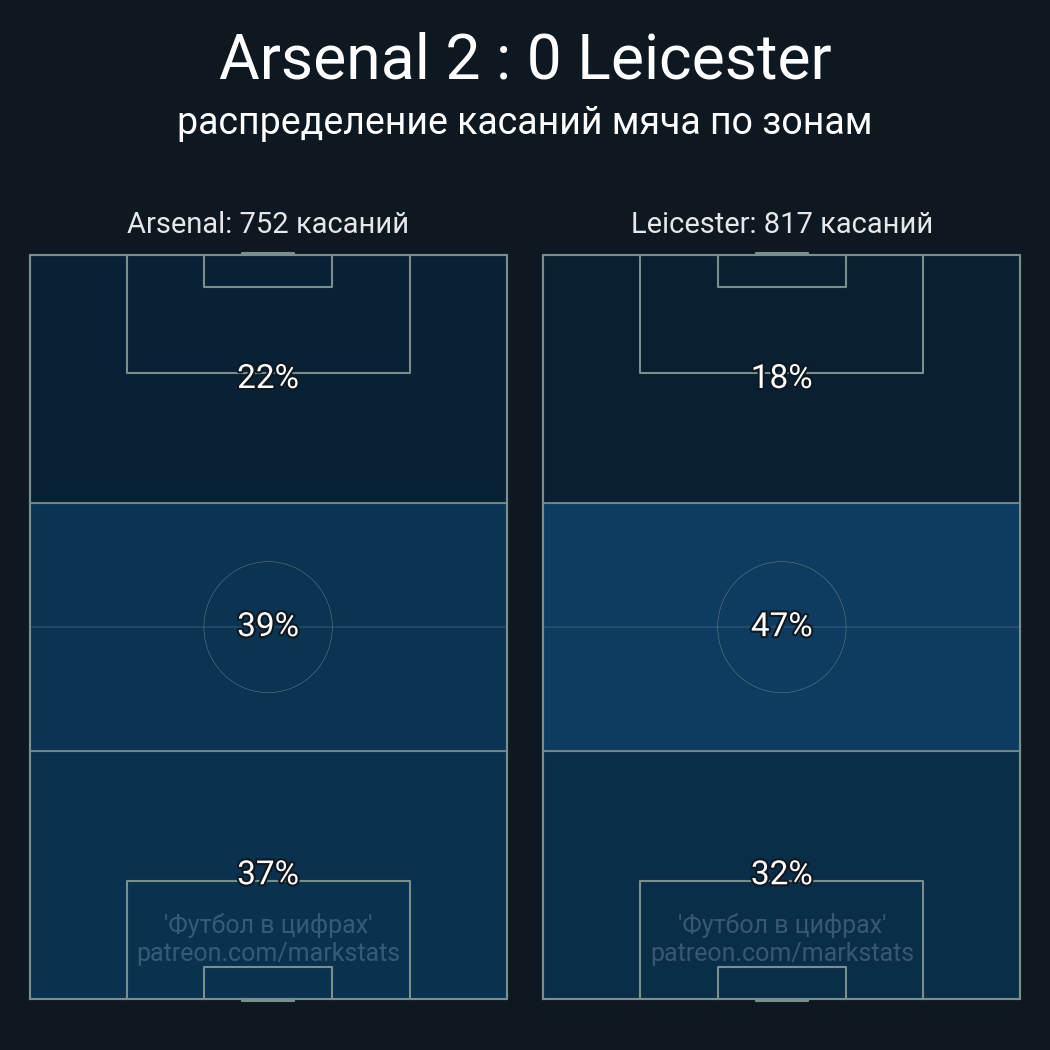
Task: Click Arsenal's 22% attacking zone label
Action: point(268,377)
